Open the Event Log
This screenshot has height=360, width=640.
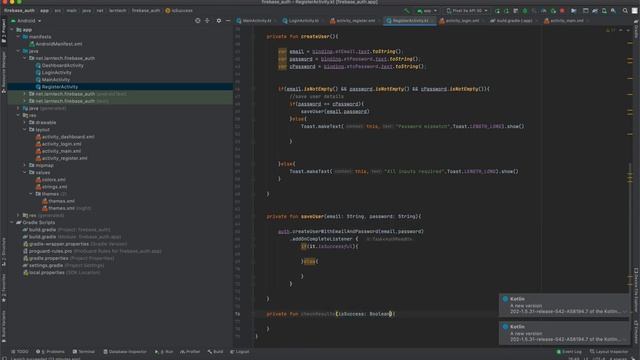569,351
